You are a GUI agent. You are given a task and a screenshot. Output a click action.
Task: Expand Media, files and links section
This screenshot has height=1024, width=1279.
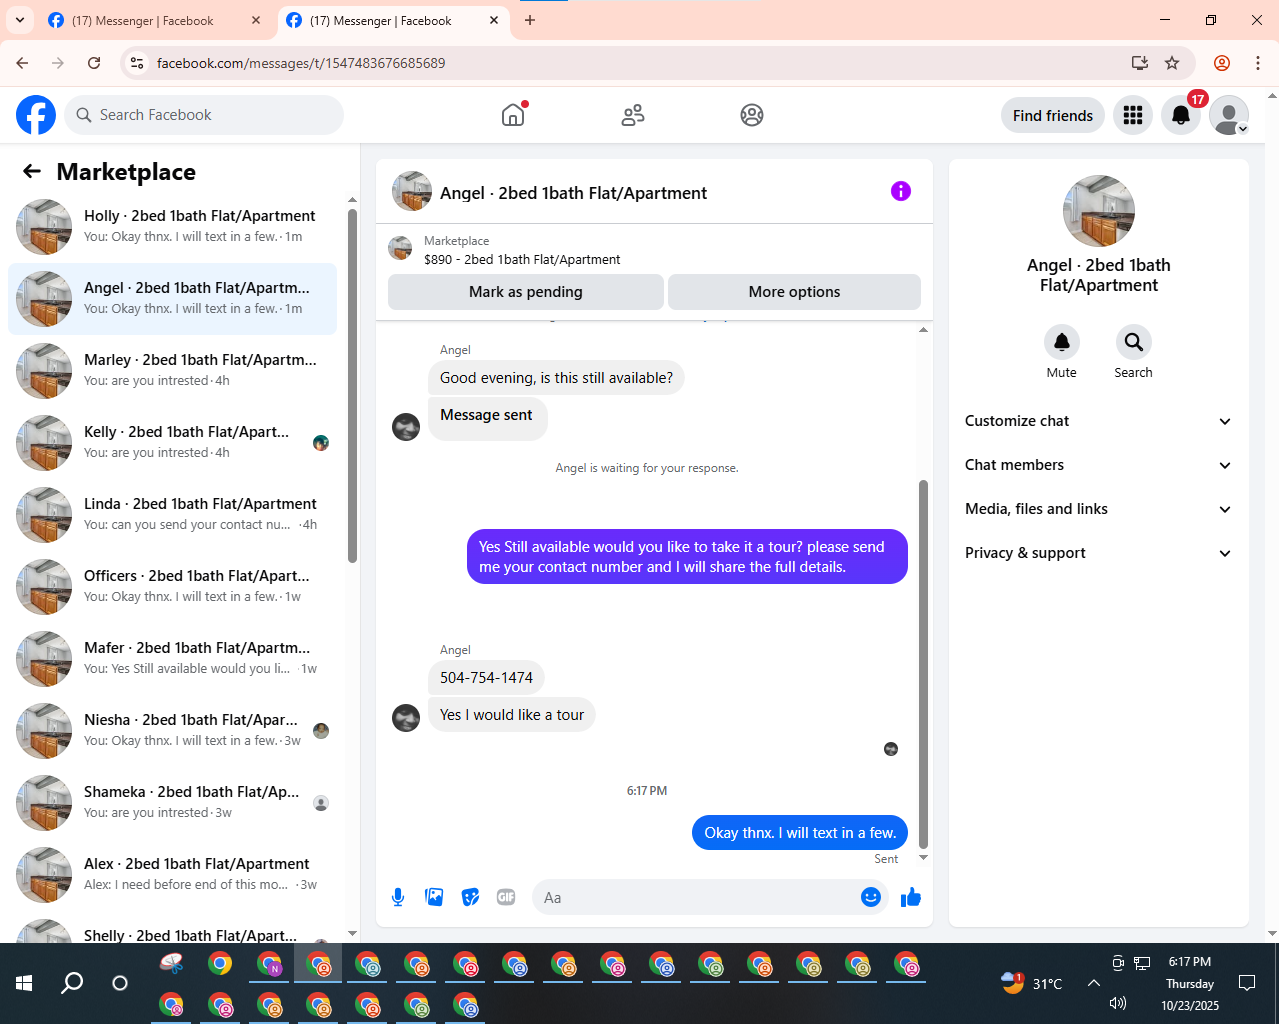[1098, 509]
